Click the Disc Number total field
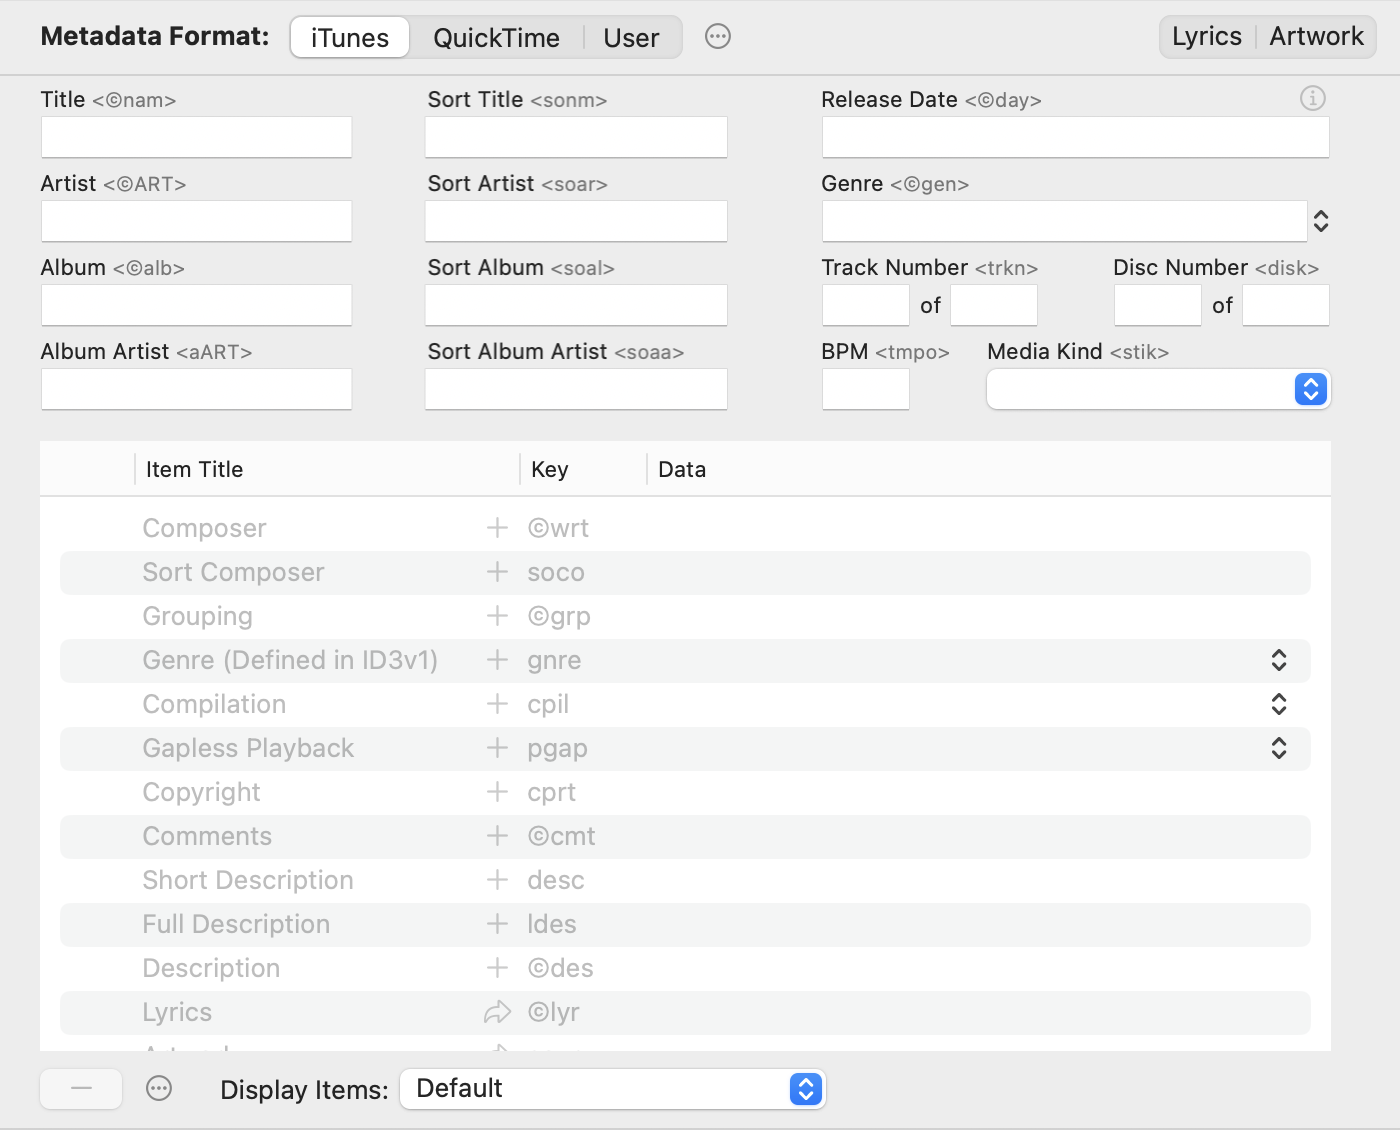The image size is (1400, 1130). pos(1286,305)
